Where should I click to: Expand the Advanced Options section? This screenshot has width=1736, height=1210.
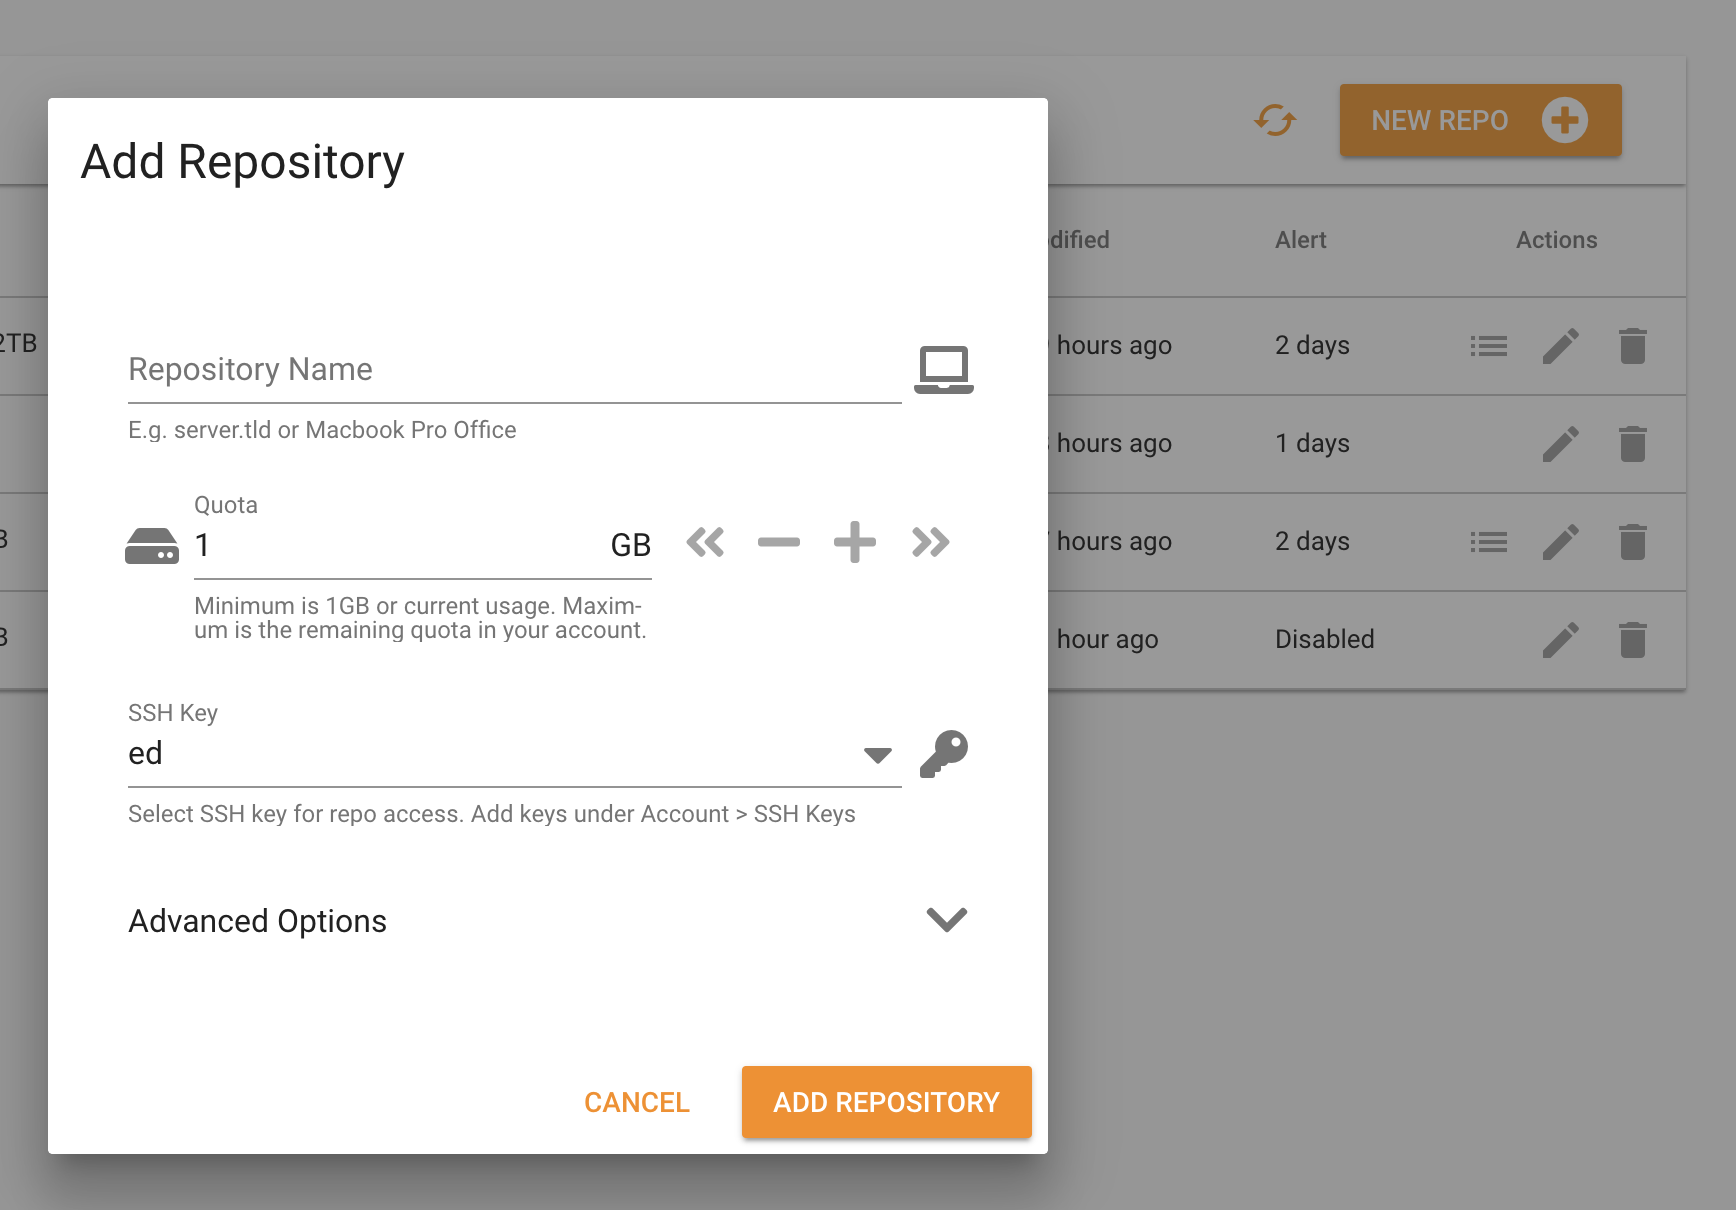[x=946, y=920]
